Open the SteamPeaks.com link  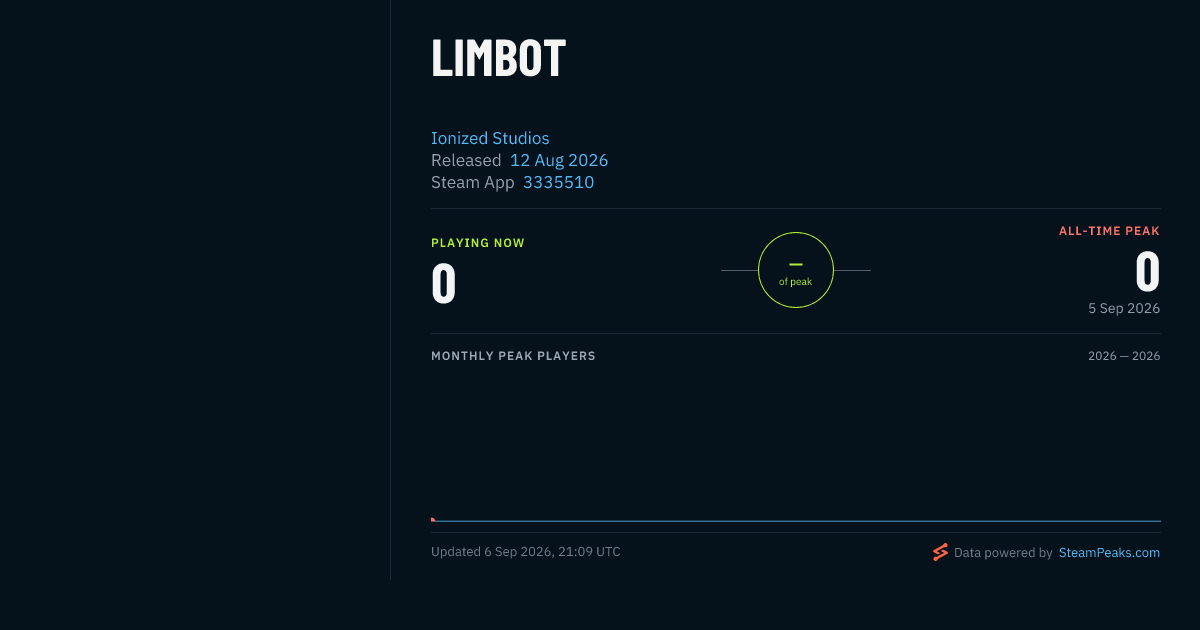(x=1109, y=552)
